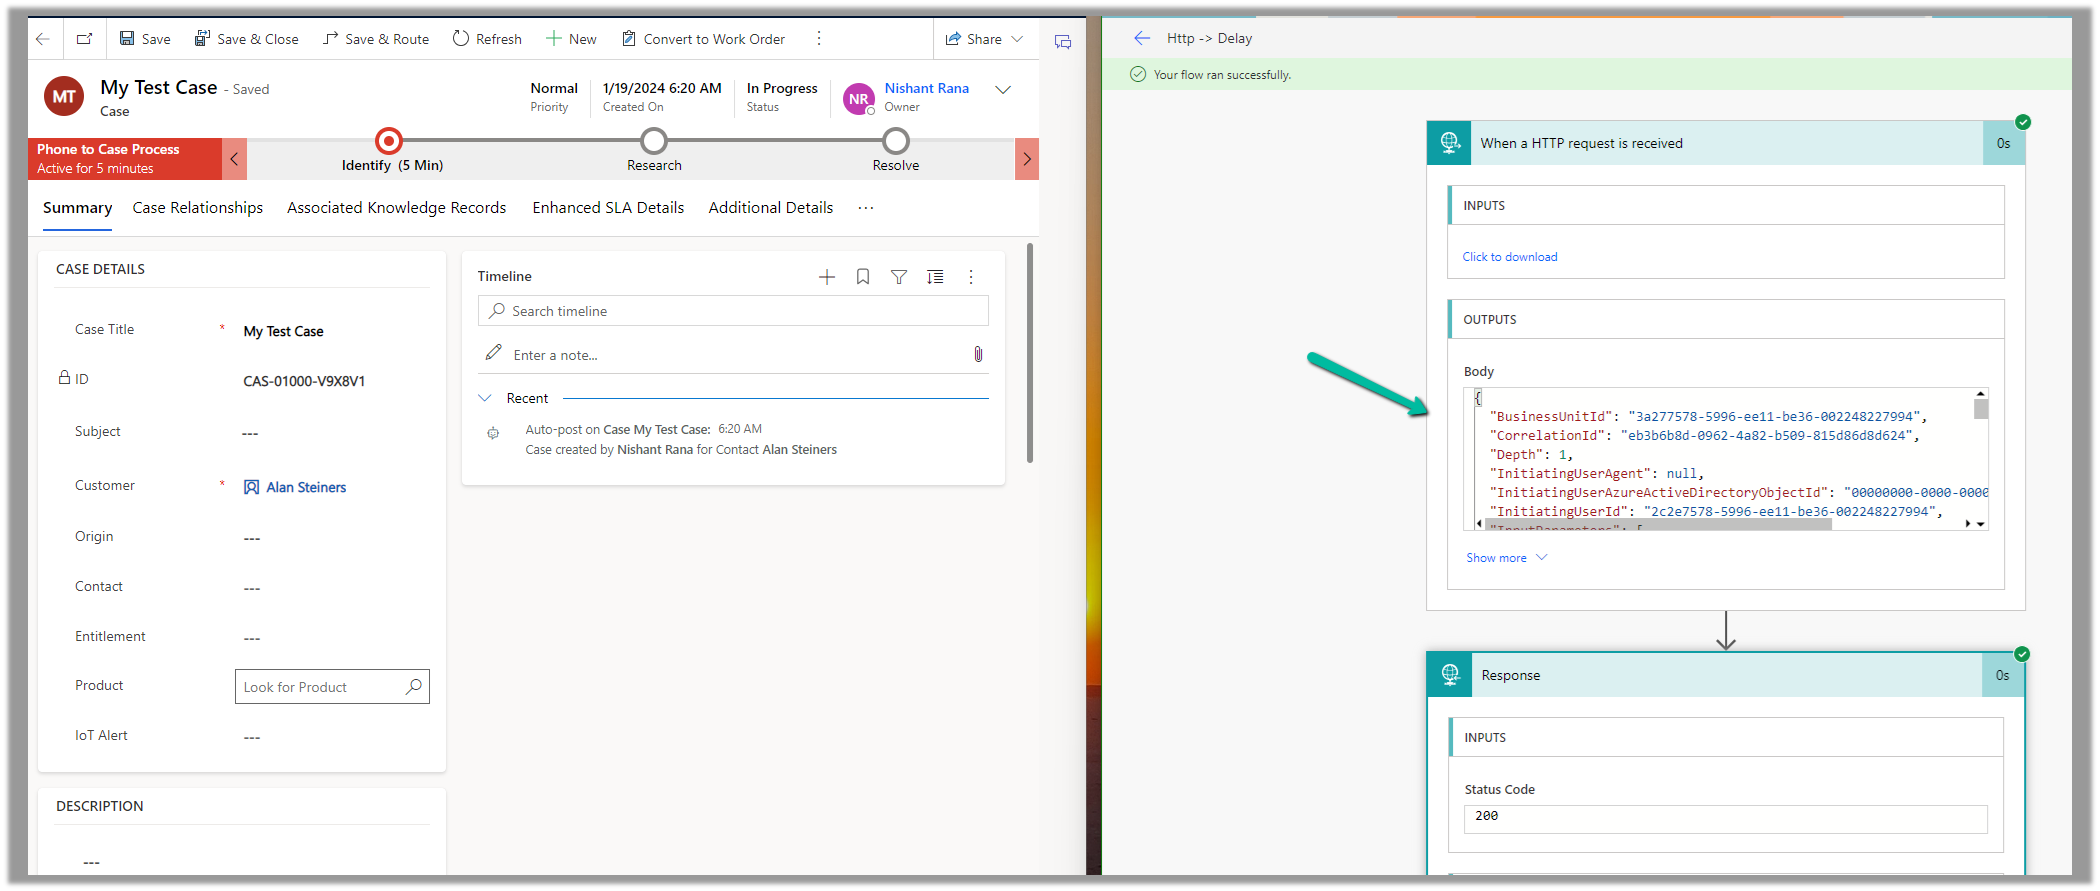Click the back arrow beside Http -> Delay
Viewport: 2100px width, 891px height.
(x=1141, y=38)
